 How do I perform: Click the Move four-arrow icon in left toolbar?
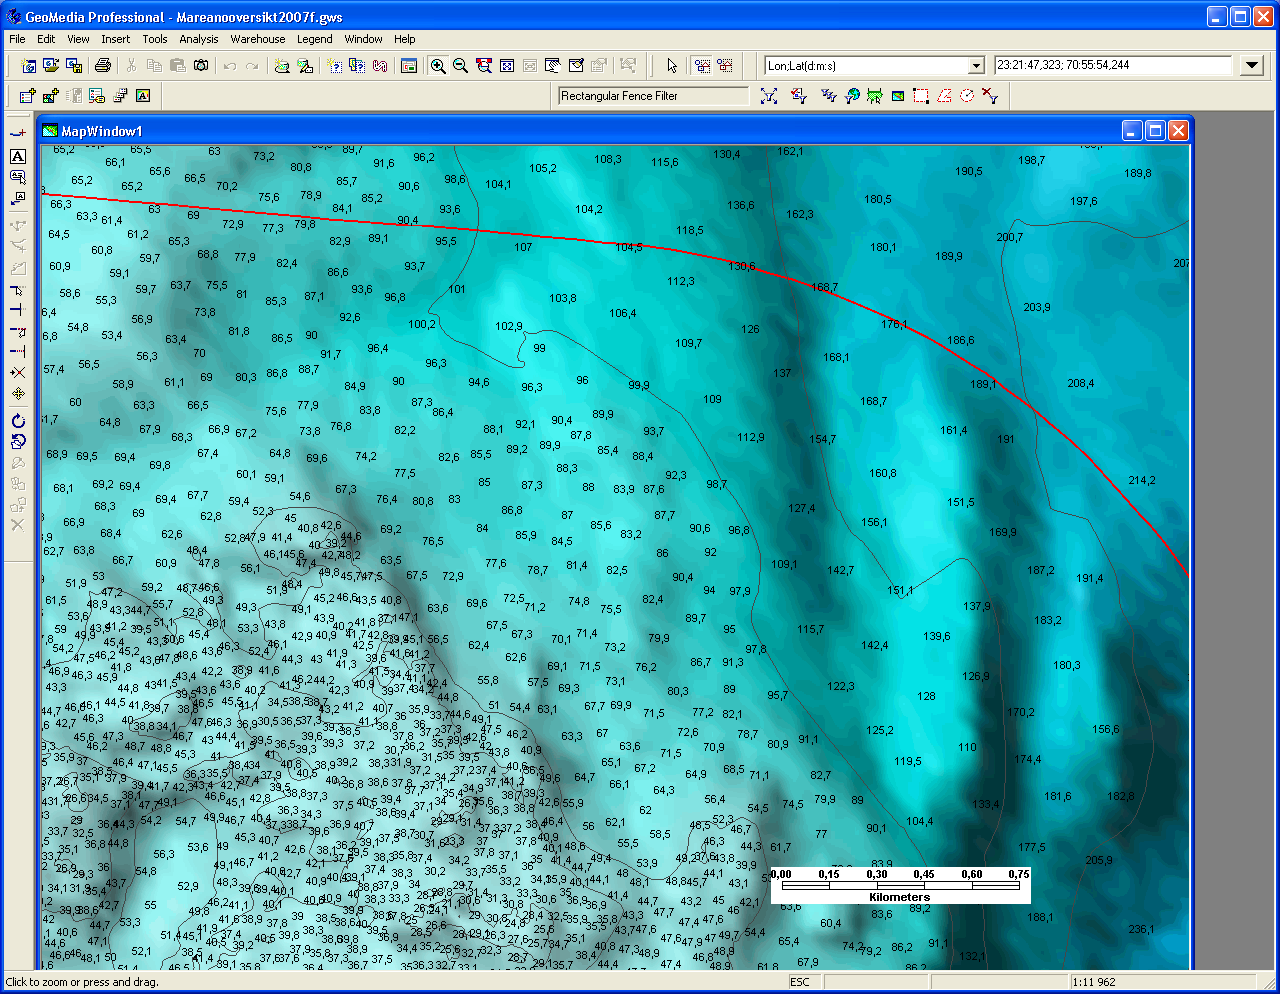pyautogui.click(x=17, y=394)
